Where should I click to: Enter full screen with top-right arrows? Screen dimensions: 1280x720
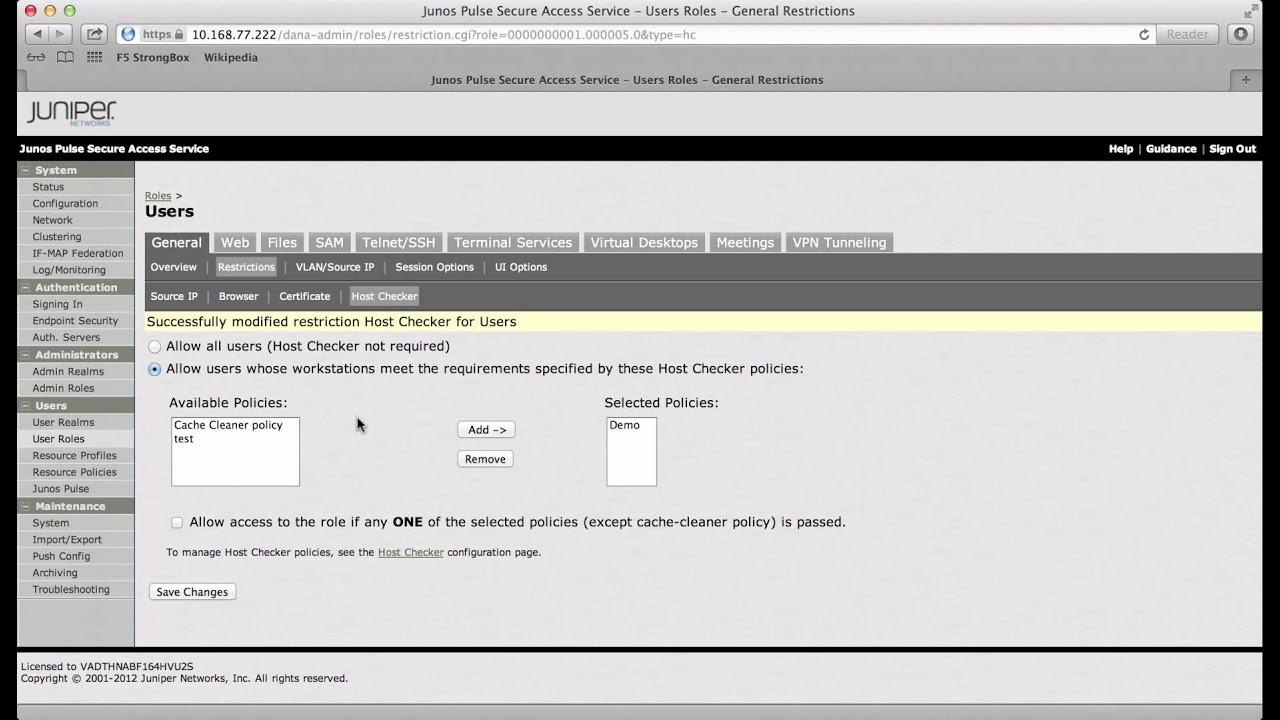point(1251,11)
